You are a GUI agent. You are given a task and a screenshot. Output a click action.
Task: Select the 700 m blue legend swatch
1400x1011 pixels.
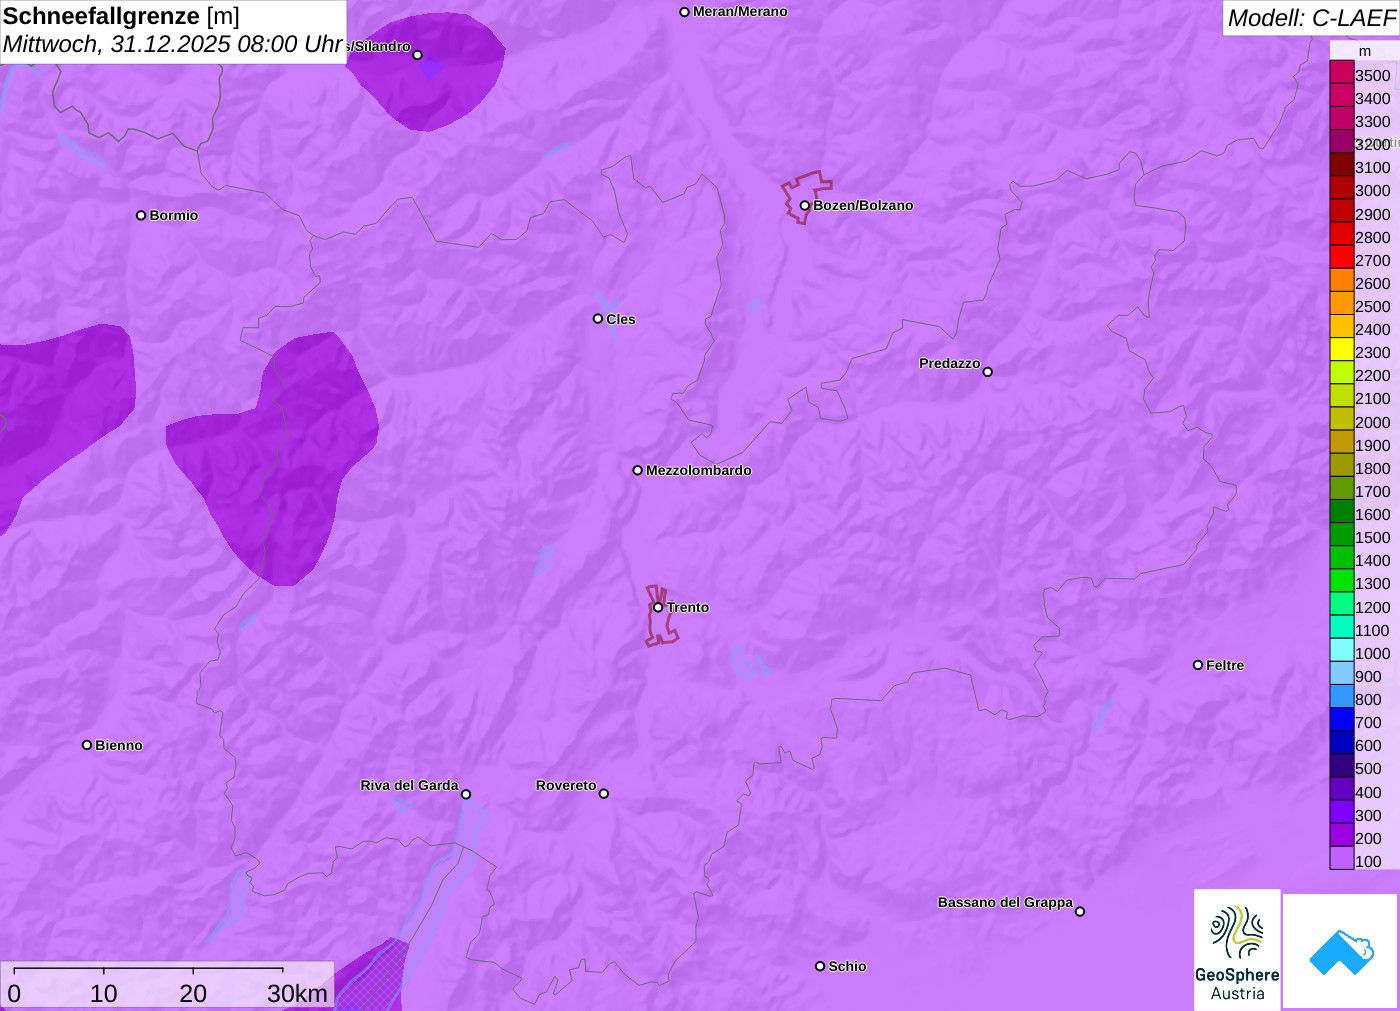(x=1342, y=719)
